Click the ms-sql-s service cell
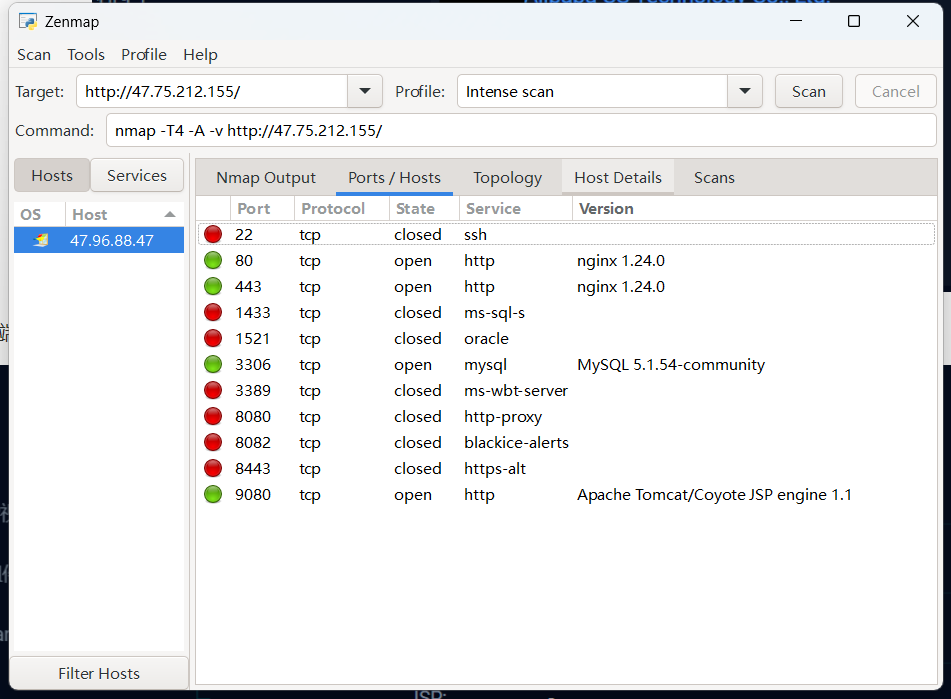This screenshot has width=951, height=699. pyautogui.click(x=494, y=313)
